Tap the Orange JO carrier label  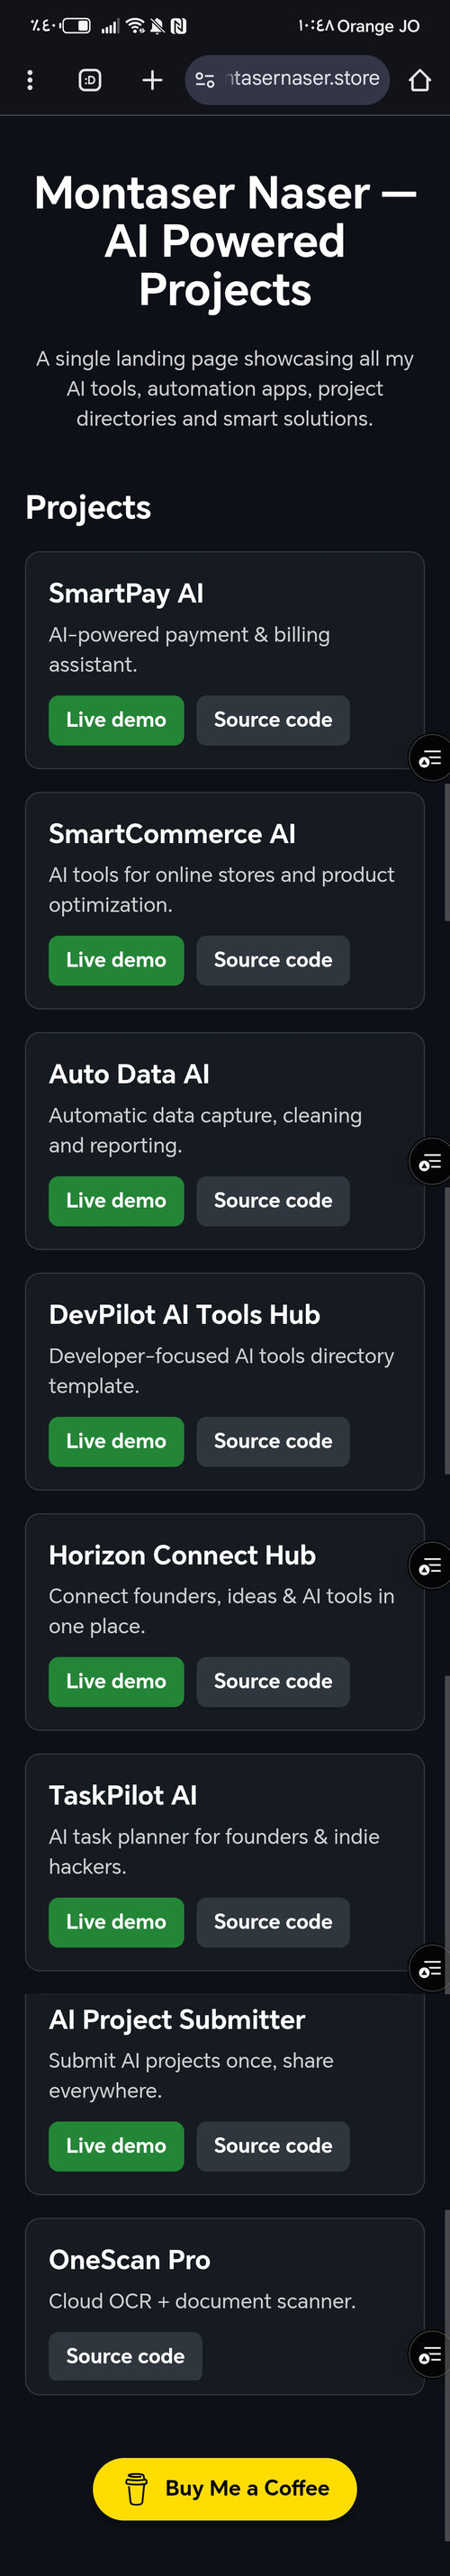pos(378,26)
